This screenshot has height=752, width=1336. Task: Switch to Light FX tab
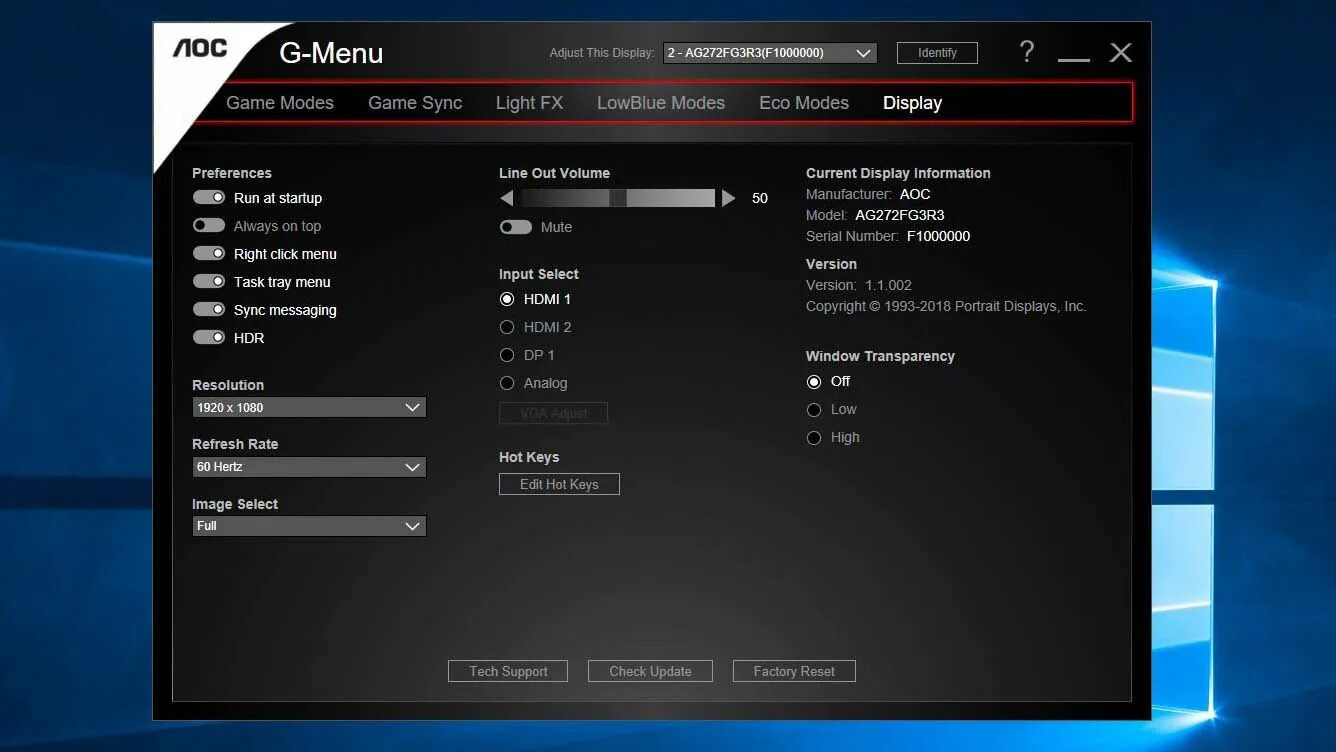click(529, 103)
